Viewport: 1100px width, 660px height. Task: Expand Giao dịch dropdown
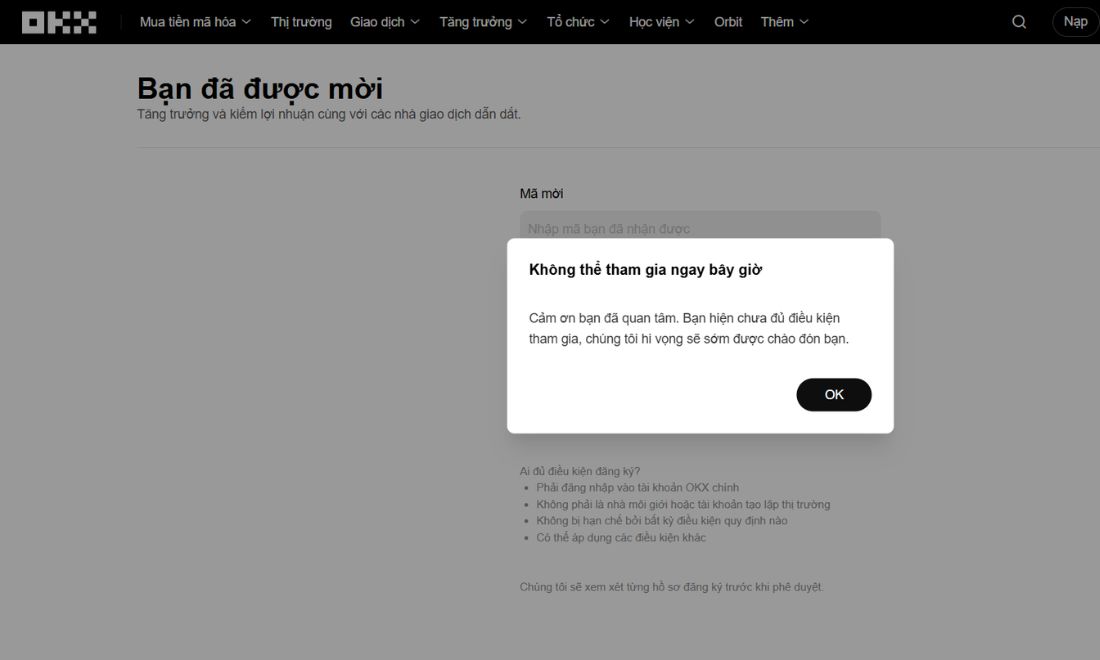tap(384, 22)
